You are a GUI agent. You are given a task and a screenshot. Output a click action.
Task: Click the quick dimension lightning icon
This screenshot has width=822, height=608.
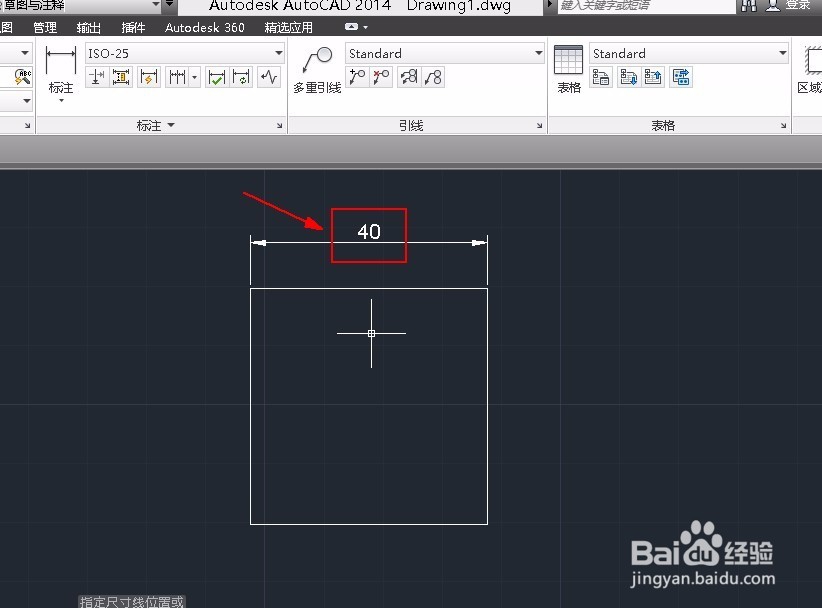point(148,78)
